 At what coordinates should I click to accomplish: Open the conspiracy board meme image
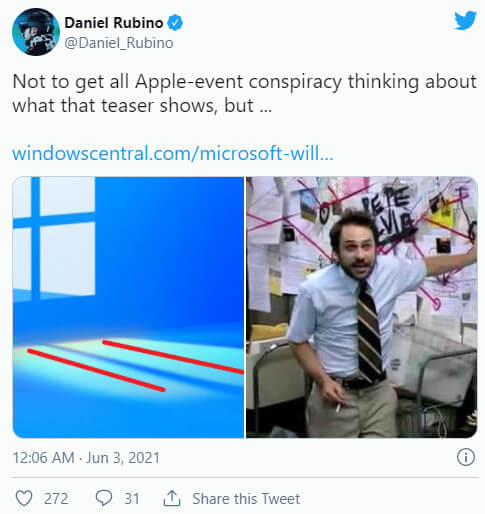click(362, 307)
